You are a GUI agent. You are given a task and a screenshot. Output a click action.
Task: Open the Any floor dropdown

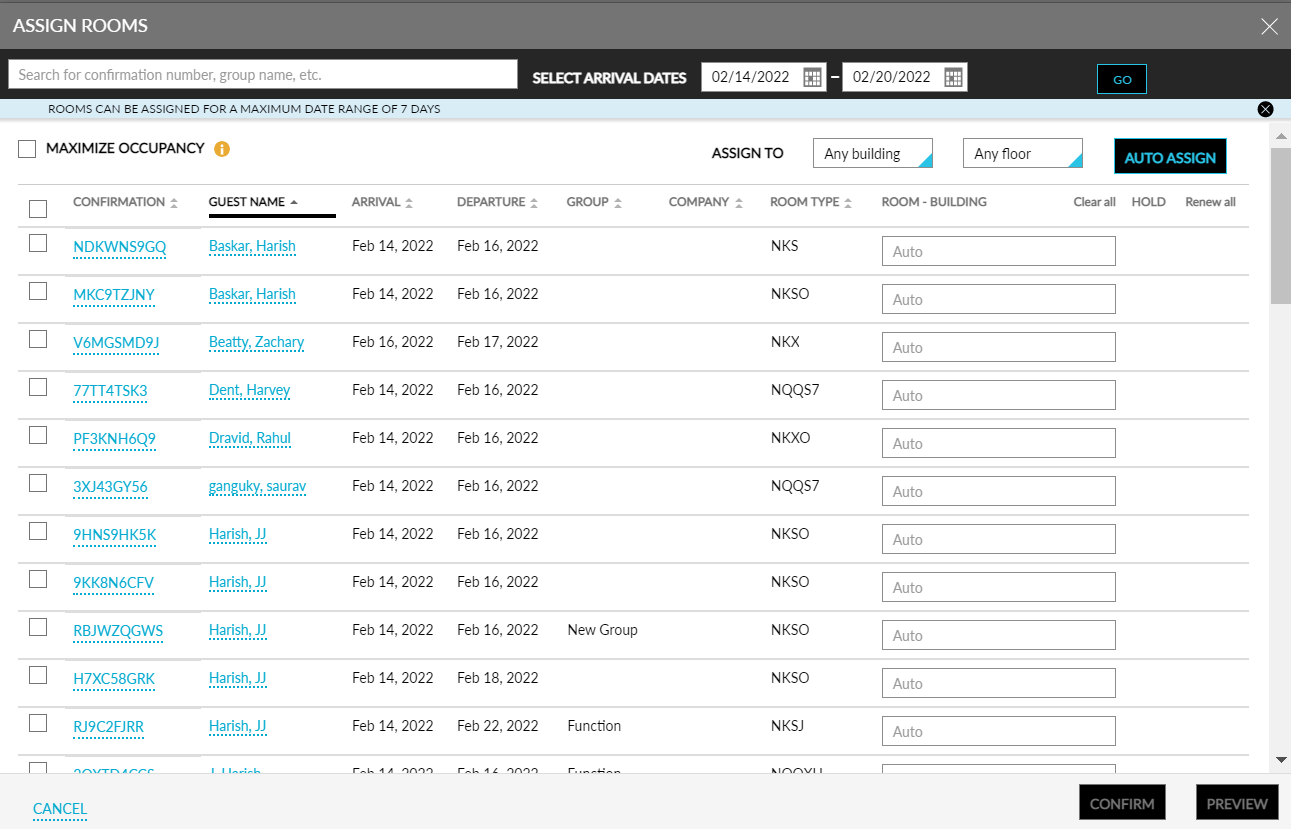pyautogui.click(x=1021, y=153)
